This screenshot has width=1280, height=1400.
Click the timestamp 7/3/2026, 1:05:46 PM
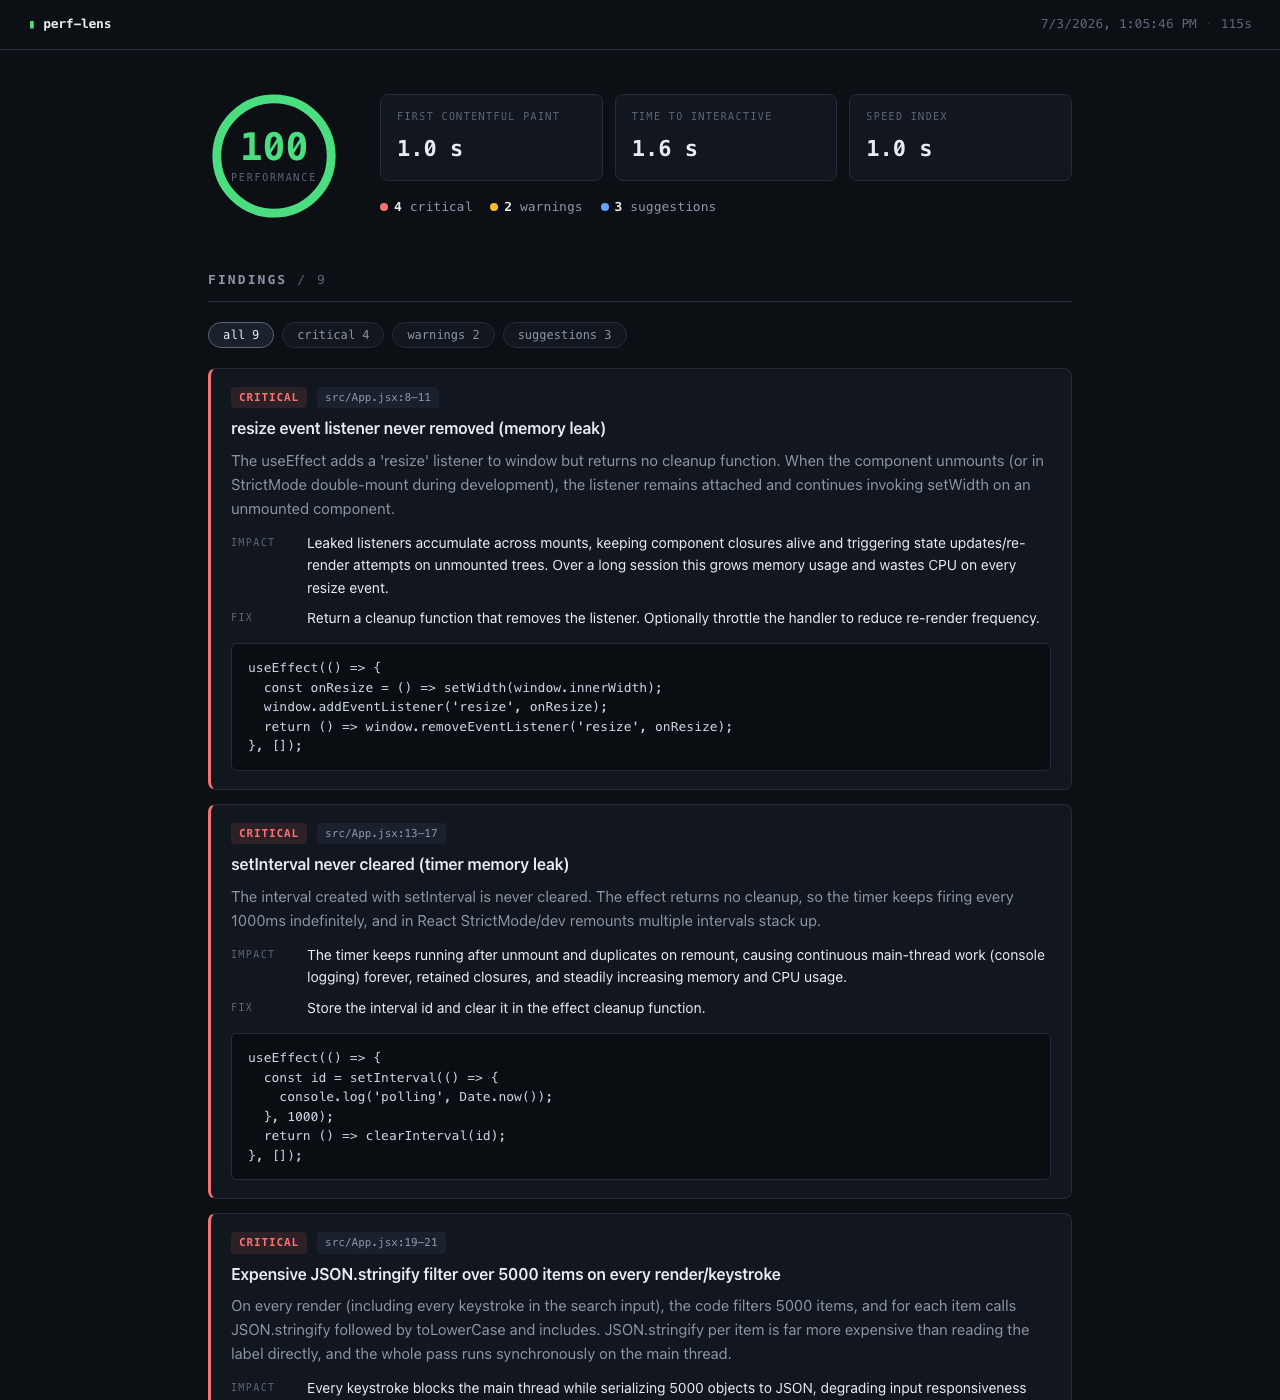click(1119, 24)
